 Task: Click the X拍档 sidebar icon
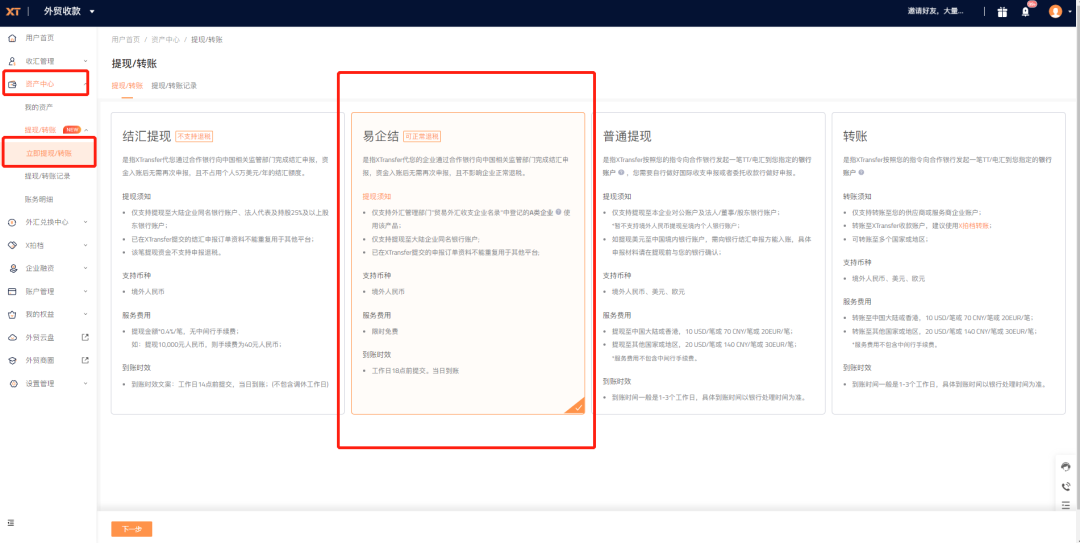click(12, 245)
